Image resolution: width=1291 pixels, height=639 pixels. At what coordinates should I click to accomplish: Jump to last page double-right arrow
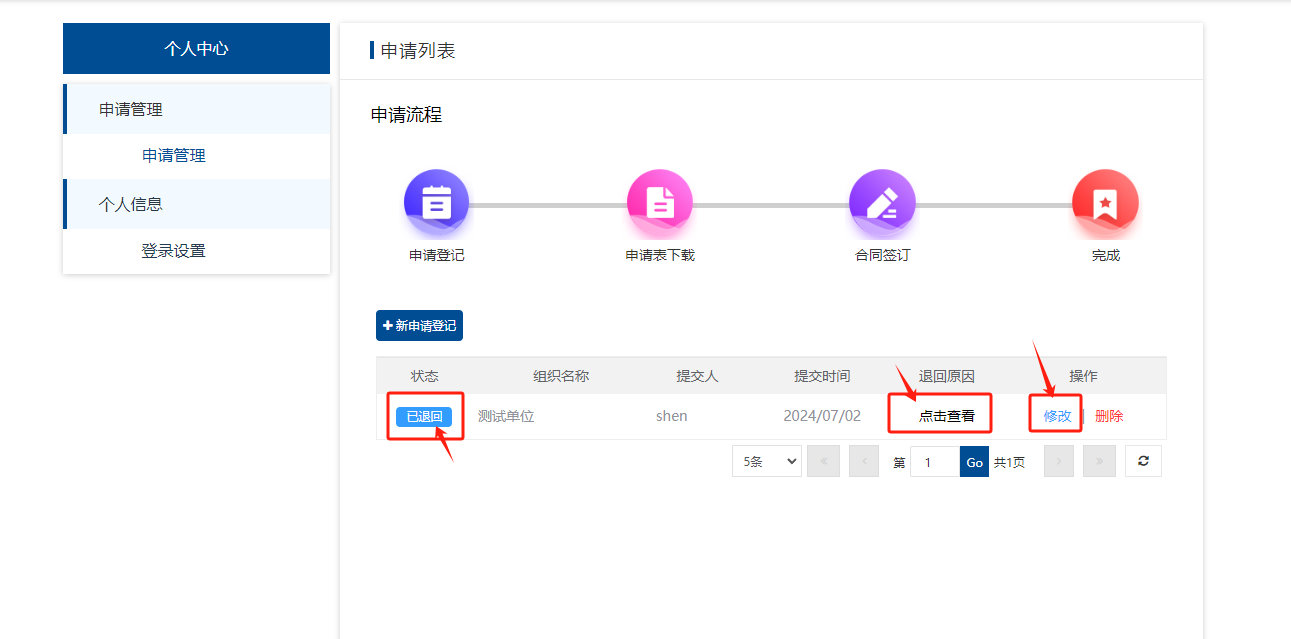(1099, 461)
